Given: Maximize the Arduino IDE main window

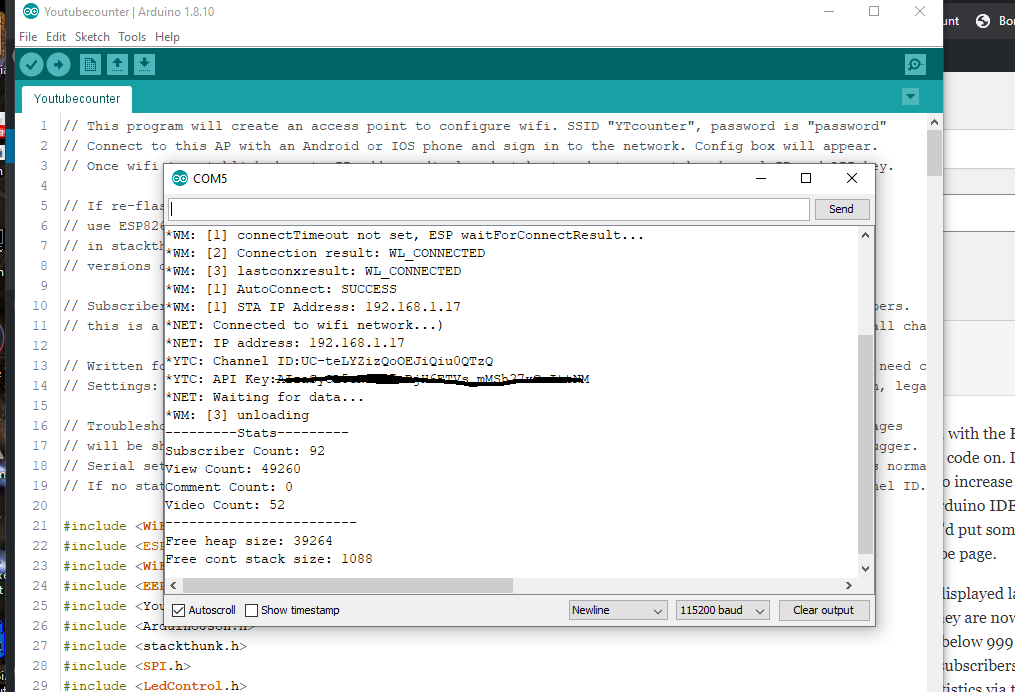Looking at the screenshot, I should point(874,11).
